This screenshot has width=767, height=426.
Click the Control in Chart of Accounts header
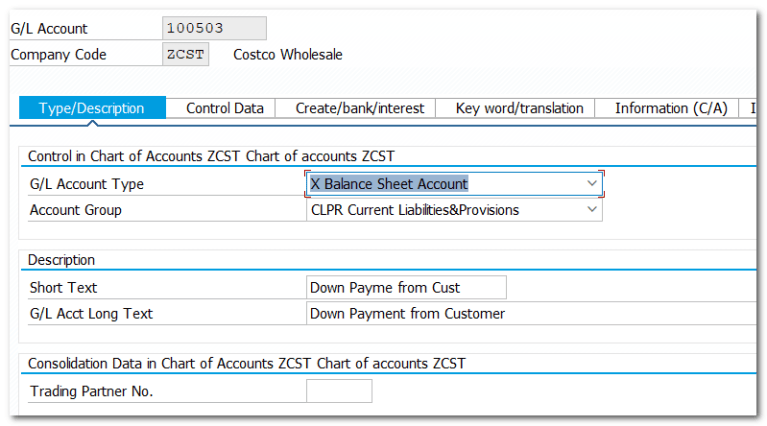tap(211, 156)
